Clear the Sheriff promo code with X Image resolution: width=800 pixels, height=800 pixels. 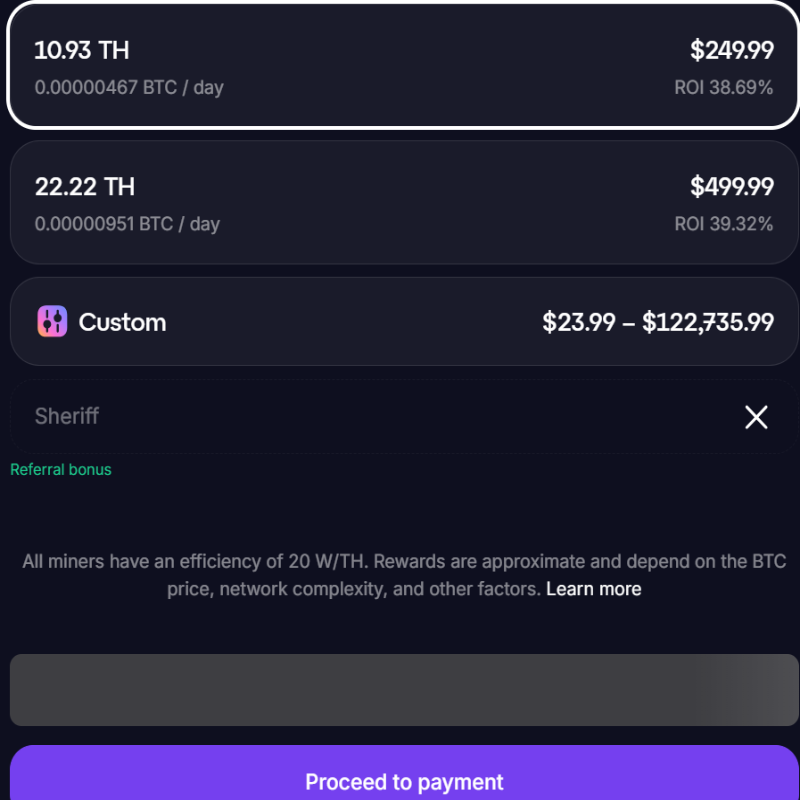pos(756,417)
